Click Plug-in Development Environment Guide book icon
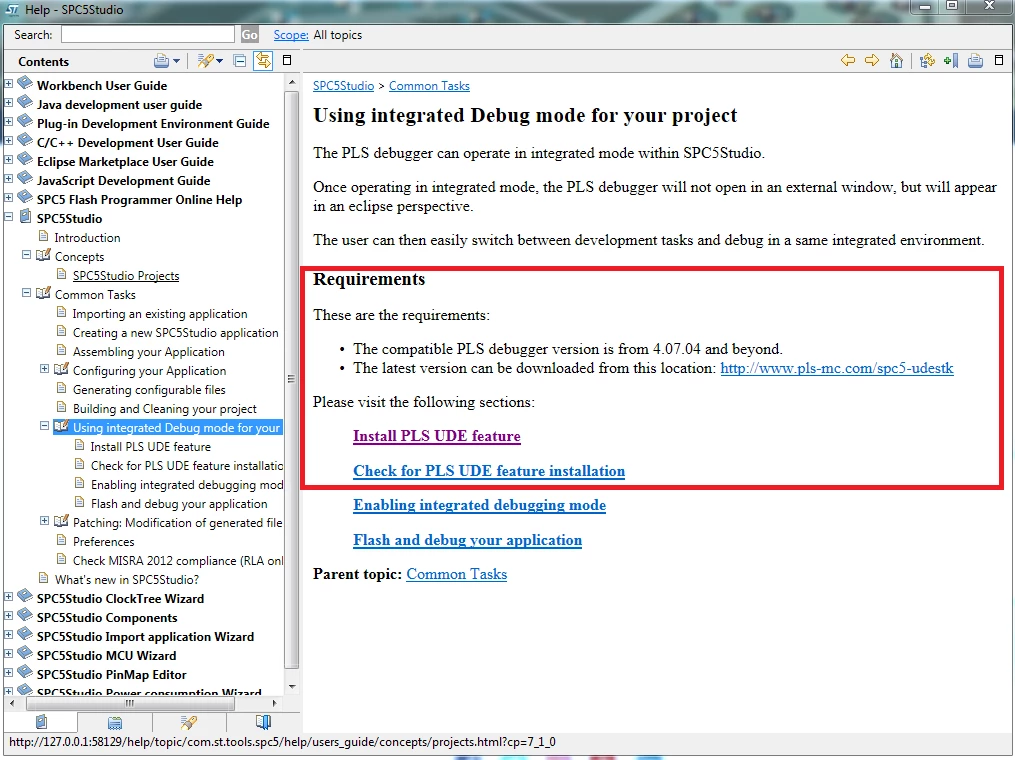This screenshot has height=760, width=1015. point(25,121)
